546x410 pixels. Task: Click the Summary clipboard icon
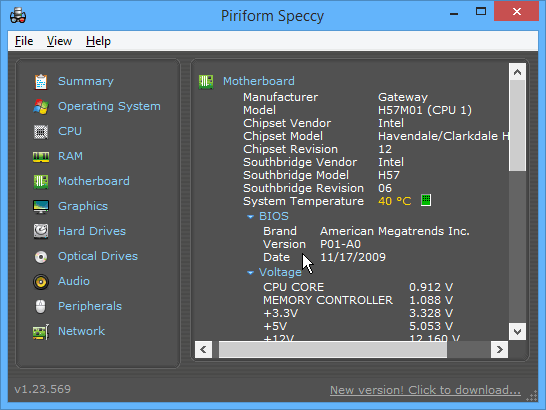tap(41, 82)
